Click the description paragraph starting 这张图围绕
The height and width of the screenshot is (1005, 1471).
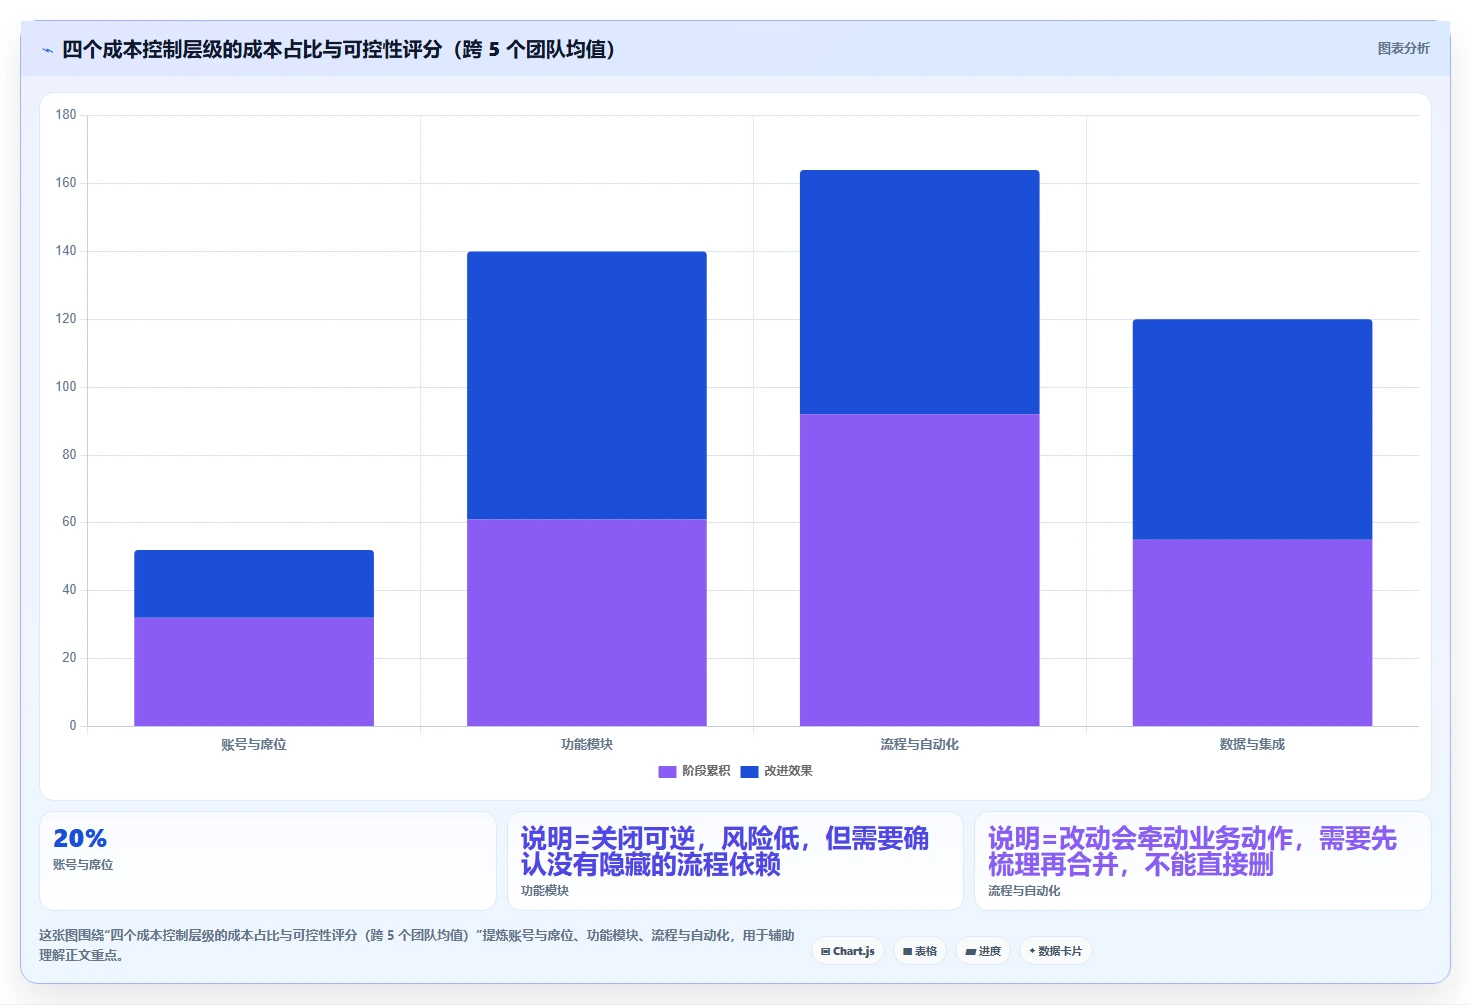pyautogui.click(x=417, y=945)
